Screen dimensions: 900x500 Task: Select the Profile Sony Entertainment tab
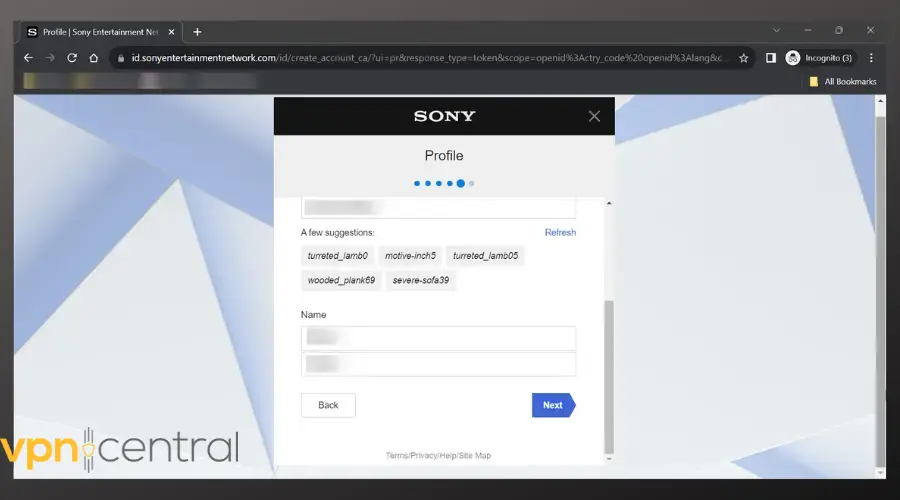coord(100,32)
